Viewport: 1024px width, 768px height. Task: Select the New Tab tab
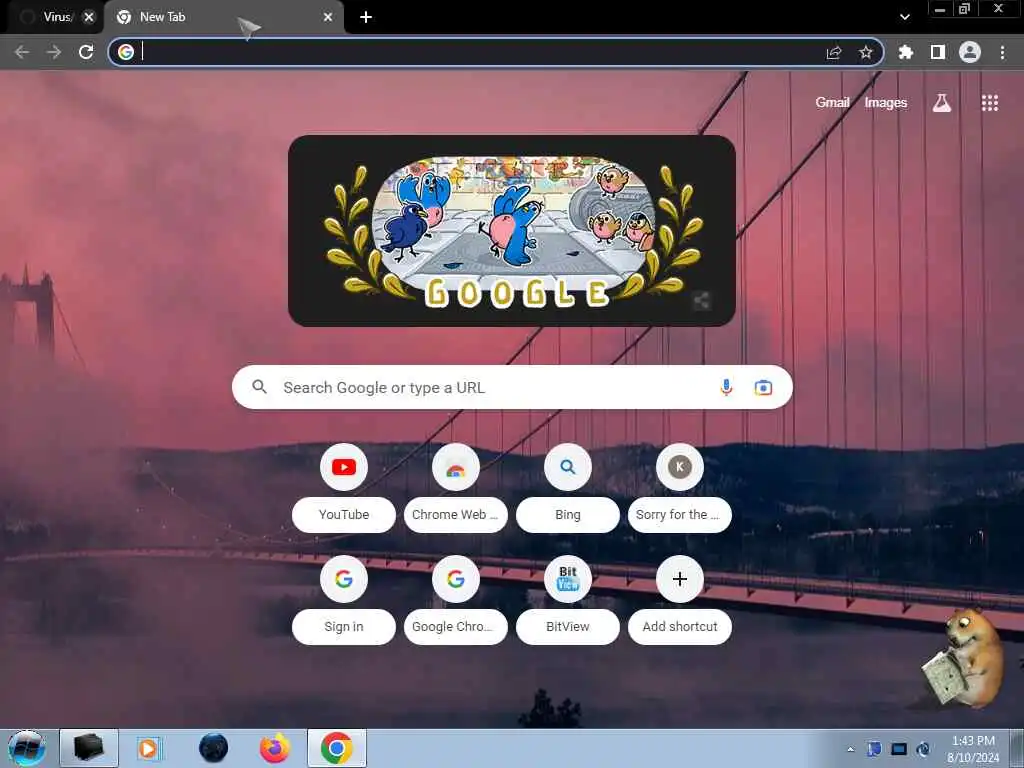tap(223, 17)
